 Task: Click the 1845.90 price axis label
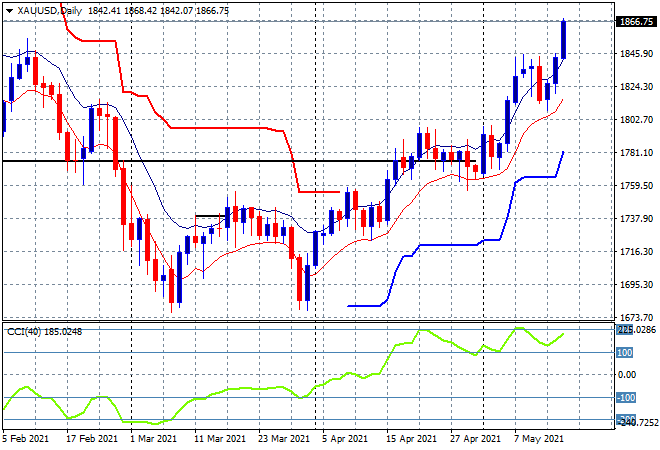(636, 54)
